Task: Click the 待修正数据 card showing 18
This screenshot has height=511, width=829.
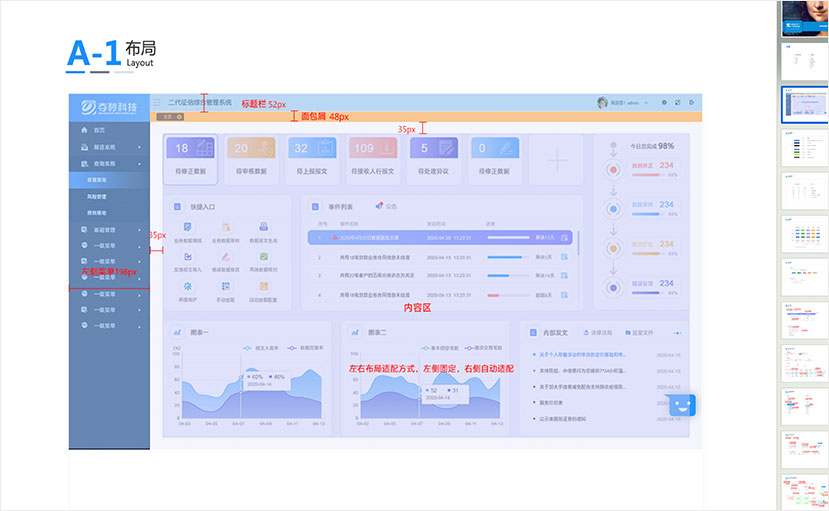Action: pos(192,158)
